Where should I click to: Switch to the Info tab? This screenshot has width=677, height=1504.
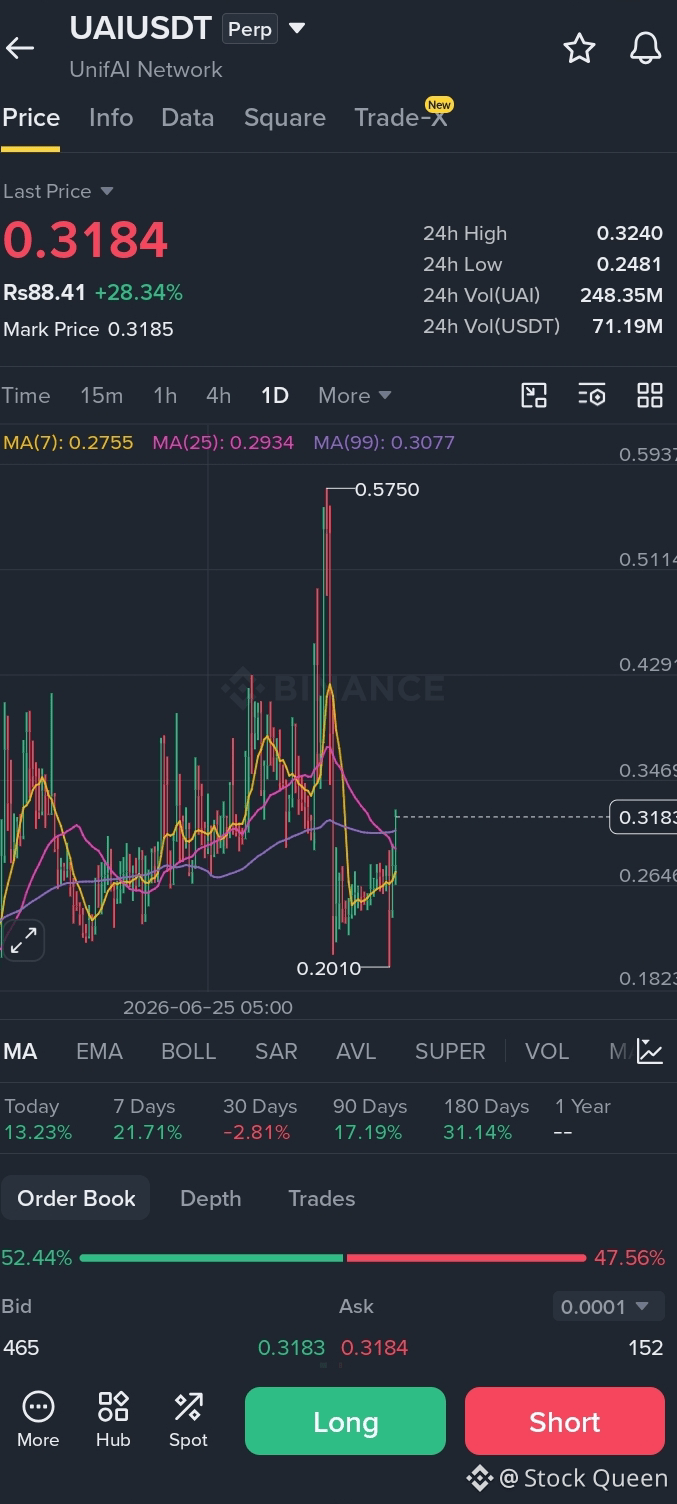[111, 118]
